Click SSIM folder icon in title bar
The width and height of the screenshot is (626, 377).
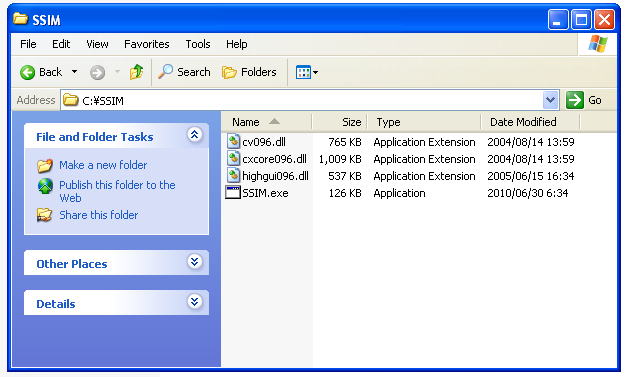coord(20,19)
